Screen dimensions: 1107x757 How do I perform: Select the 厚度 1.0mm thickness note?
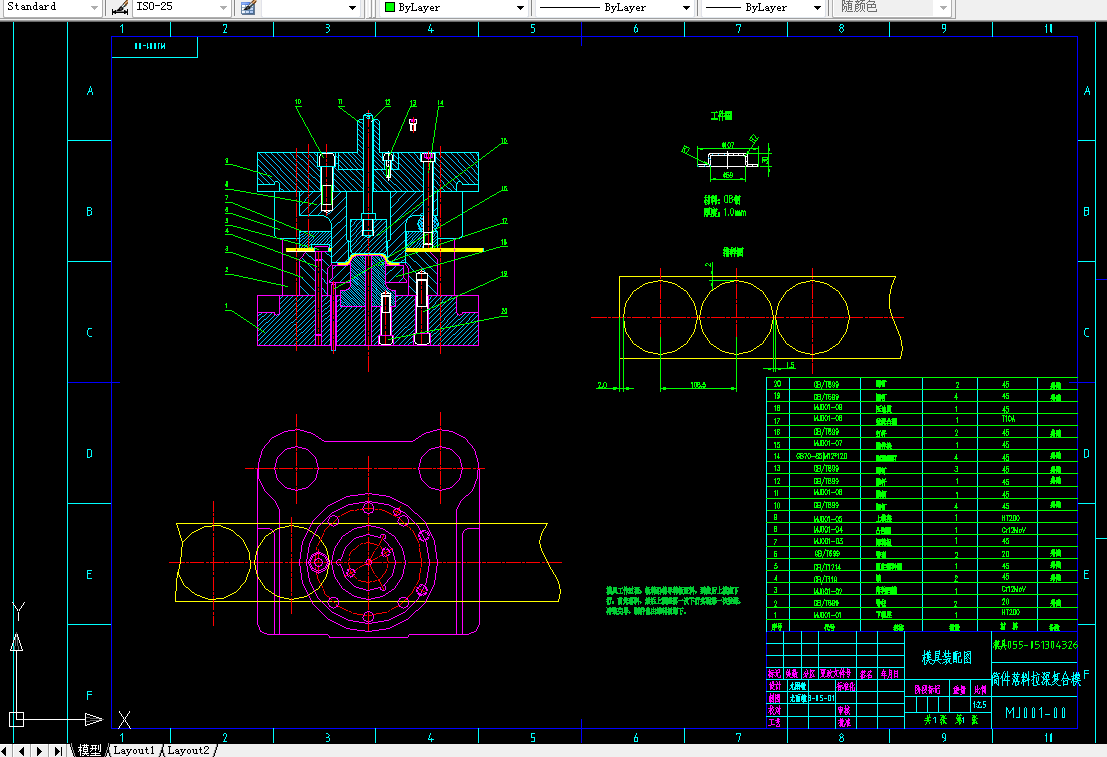(x=725, y=212)
